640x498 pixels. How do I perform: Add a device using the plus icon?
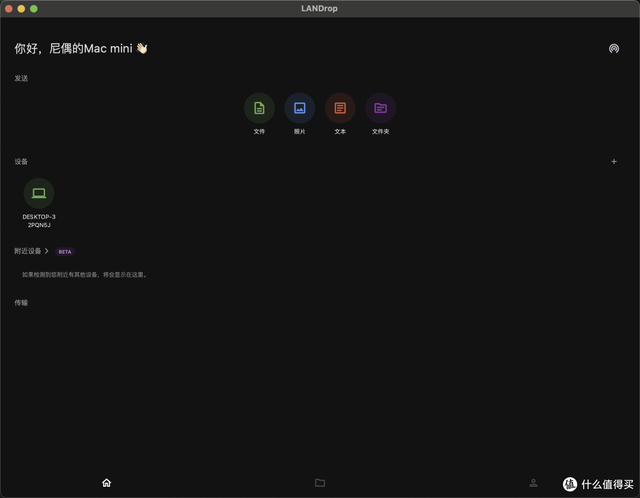(614, 161)
